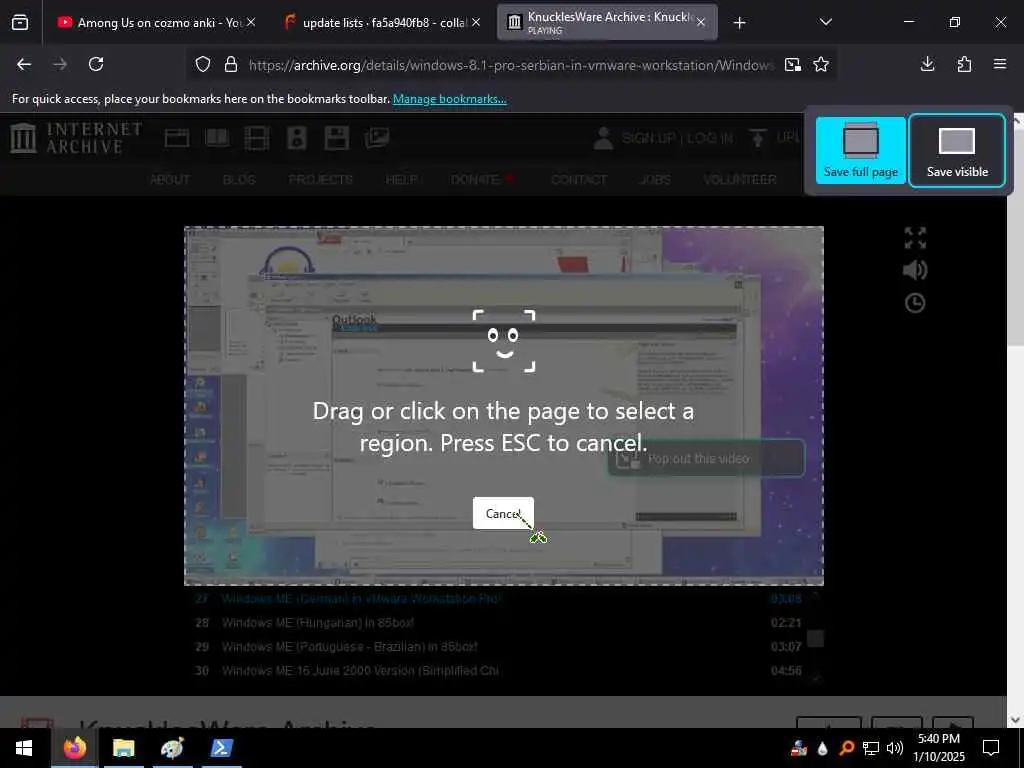Reload the current page

click(96, 64)
